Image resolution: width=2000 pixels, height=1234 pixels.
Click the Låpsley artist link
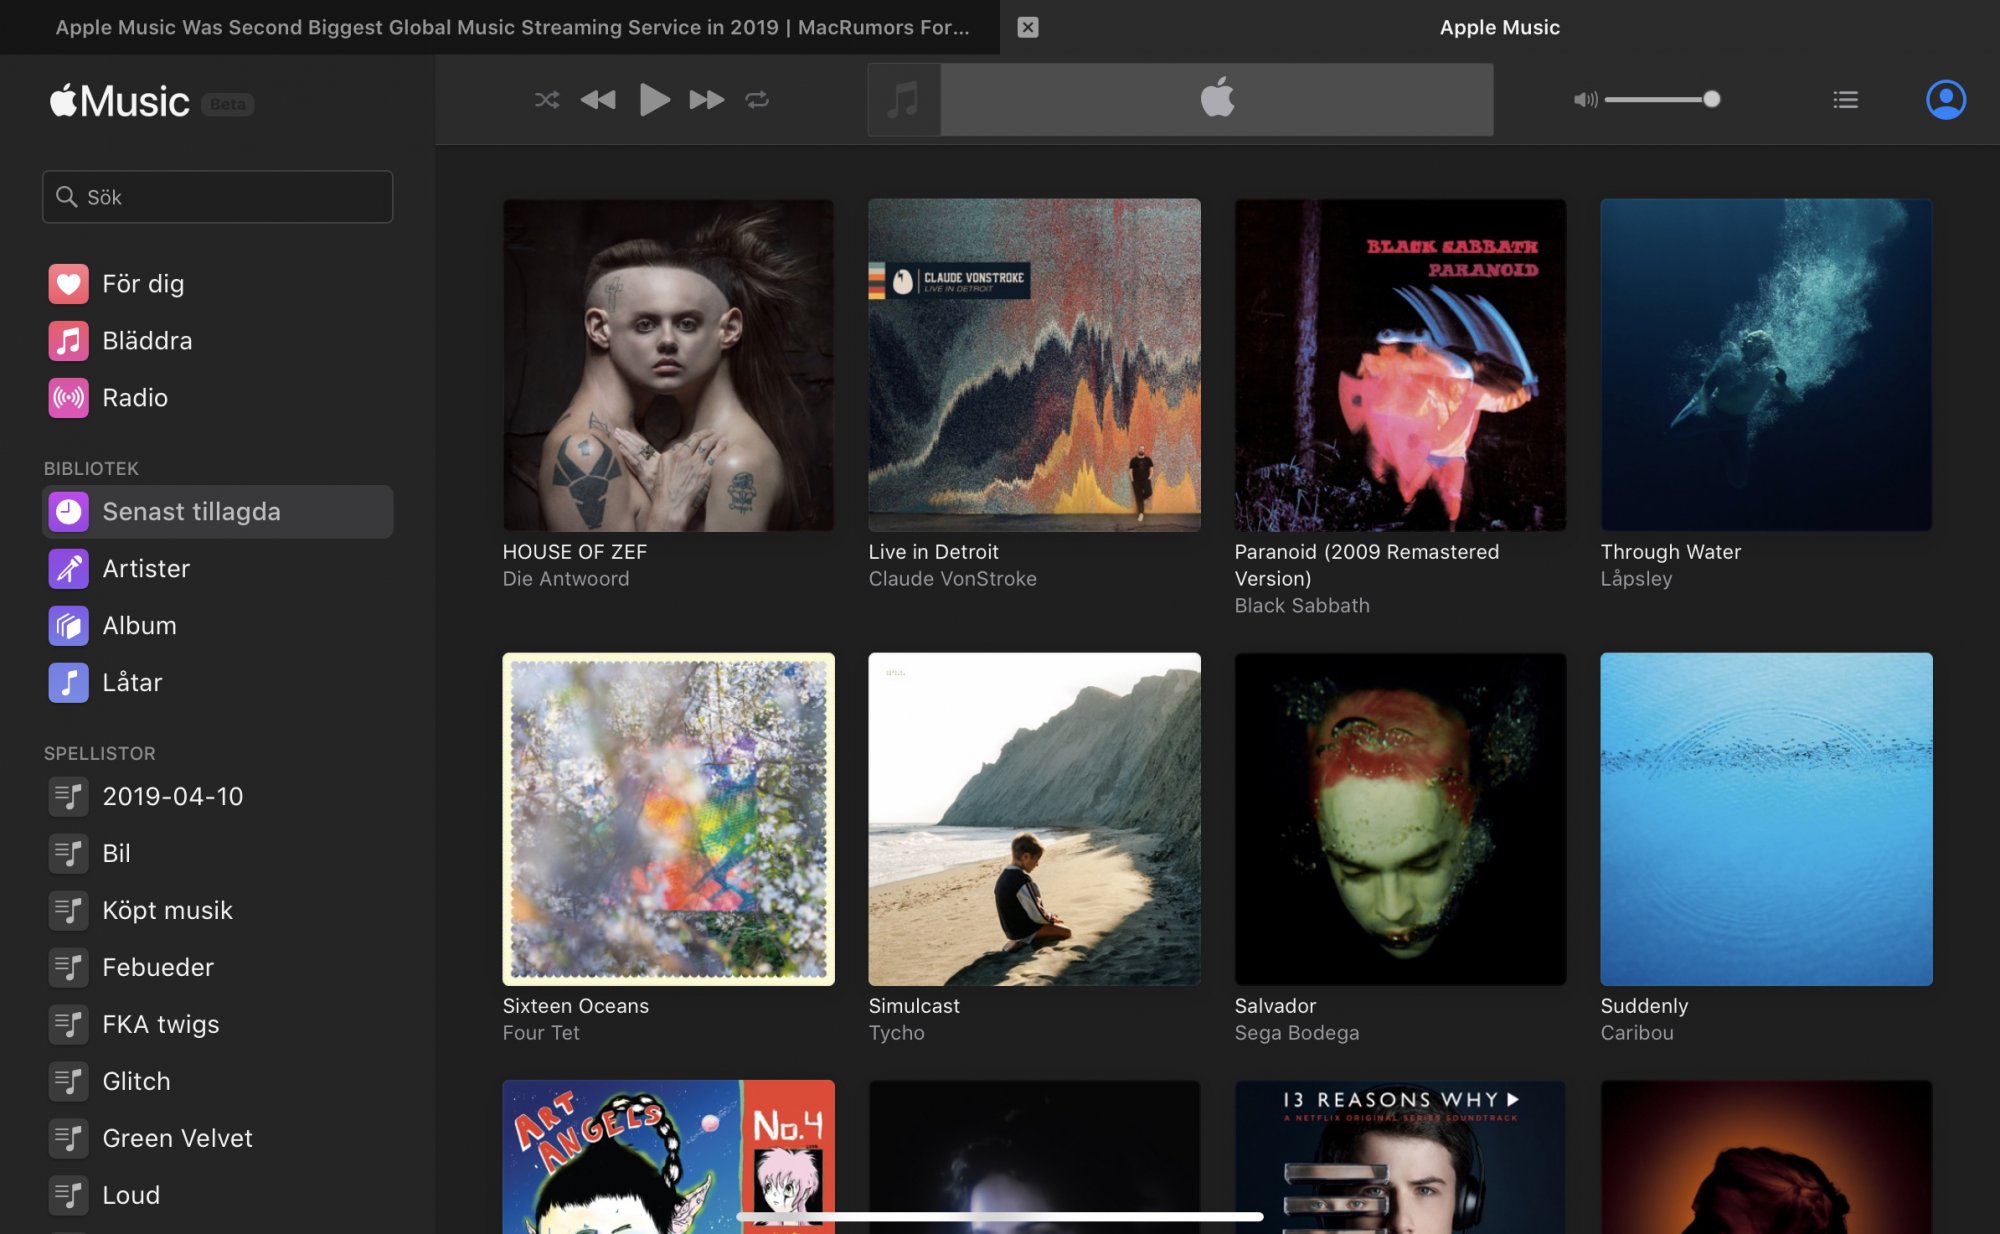point(1636,579)
